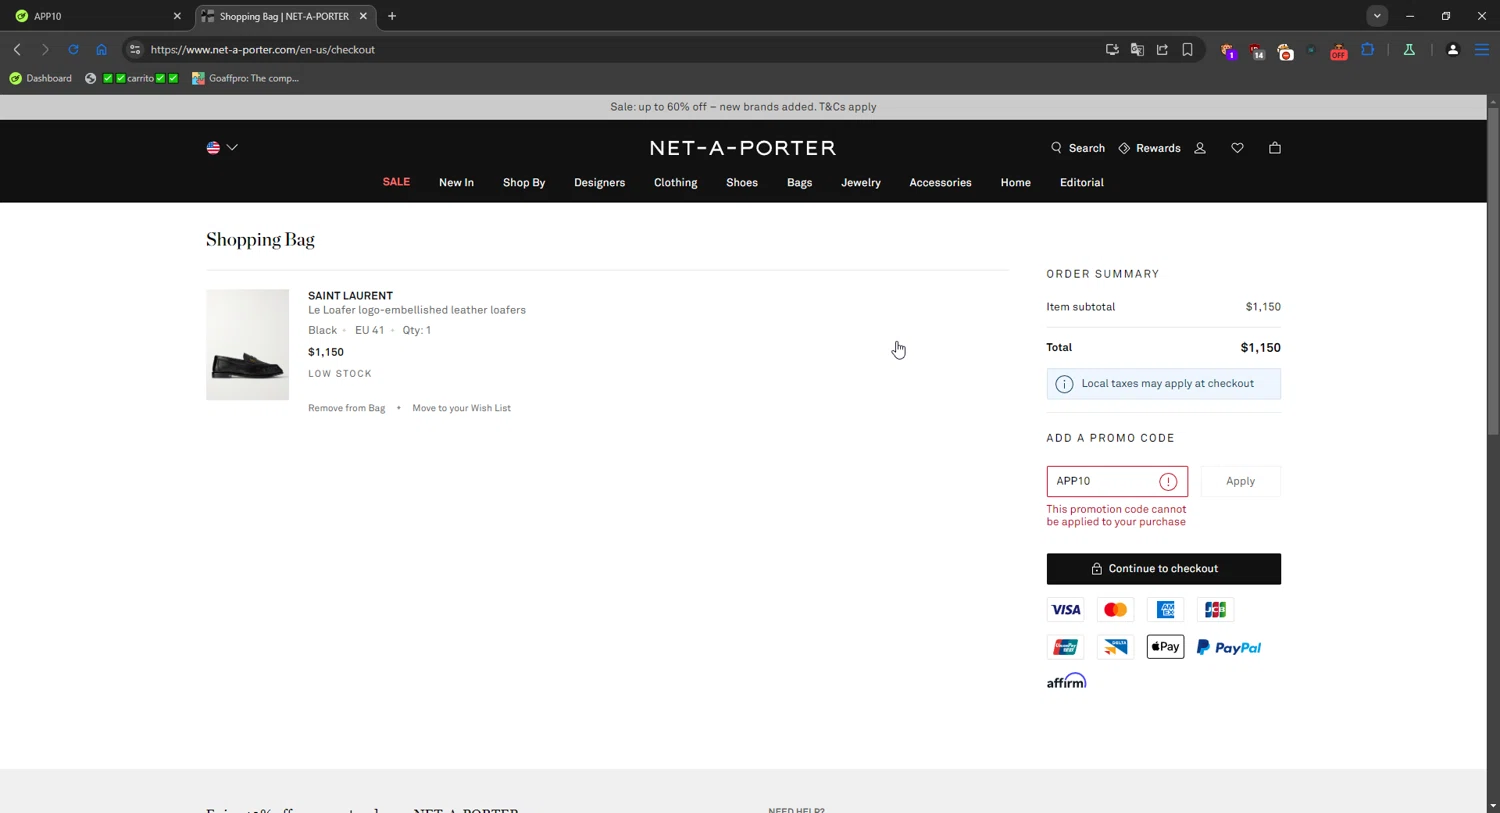Open extension with 14 badge
The height and width of the screenshot is (813, 1500).
pyautogui.click(x=1257, y=51)
